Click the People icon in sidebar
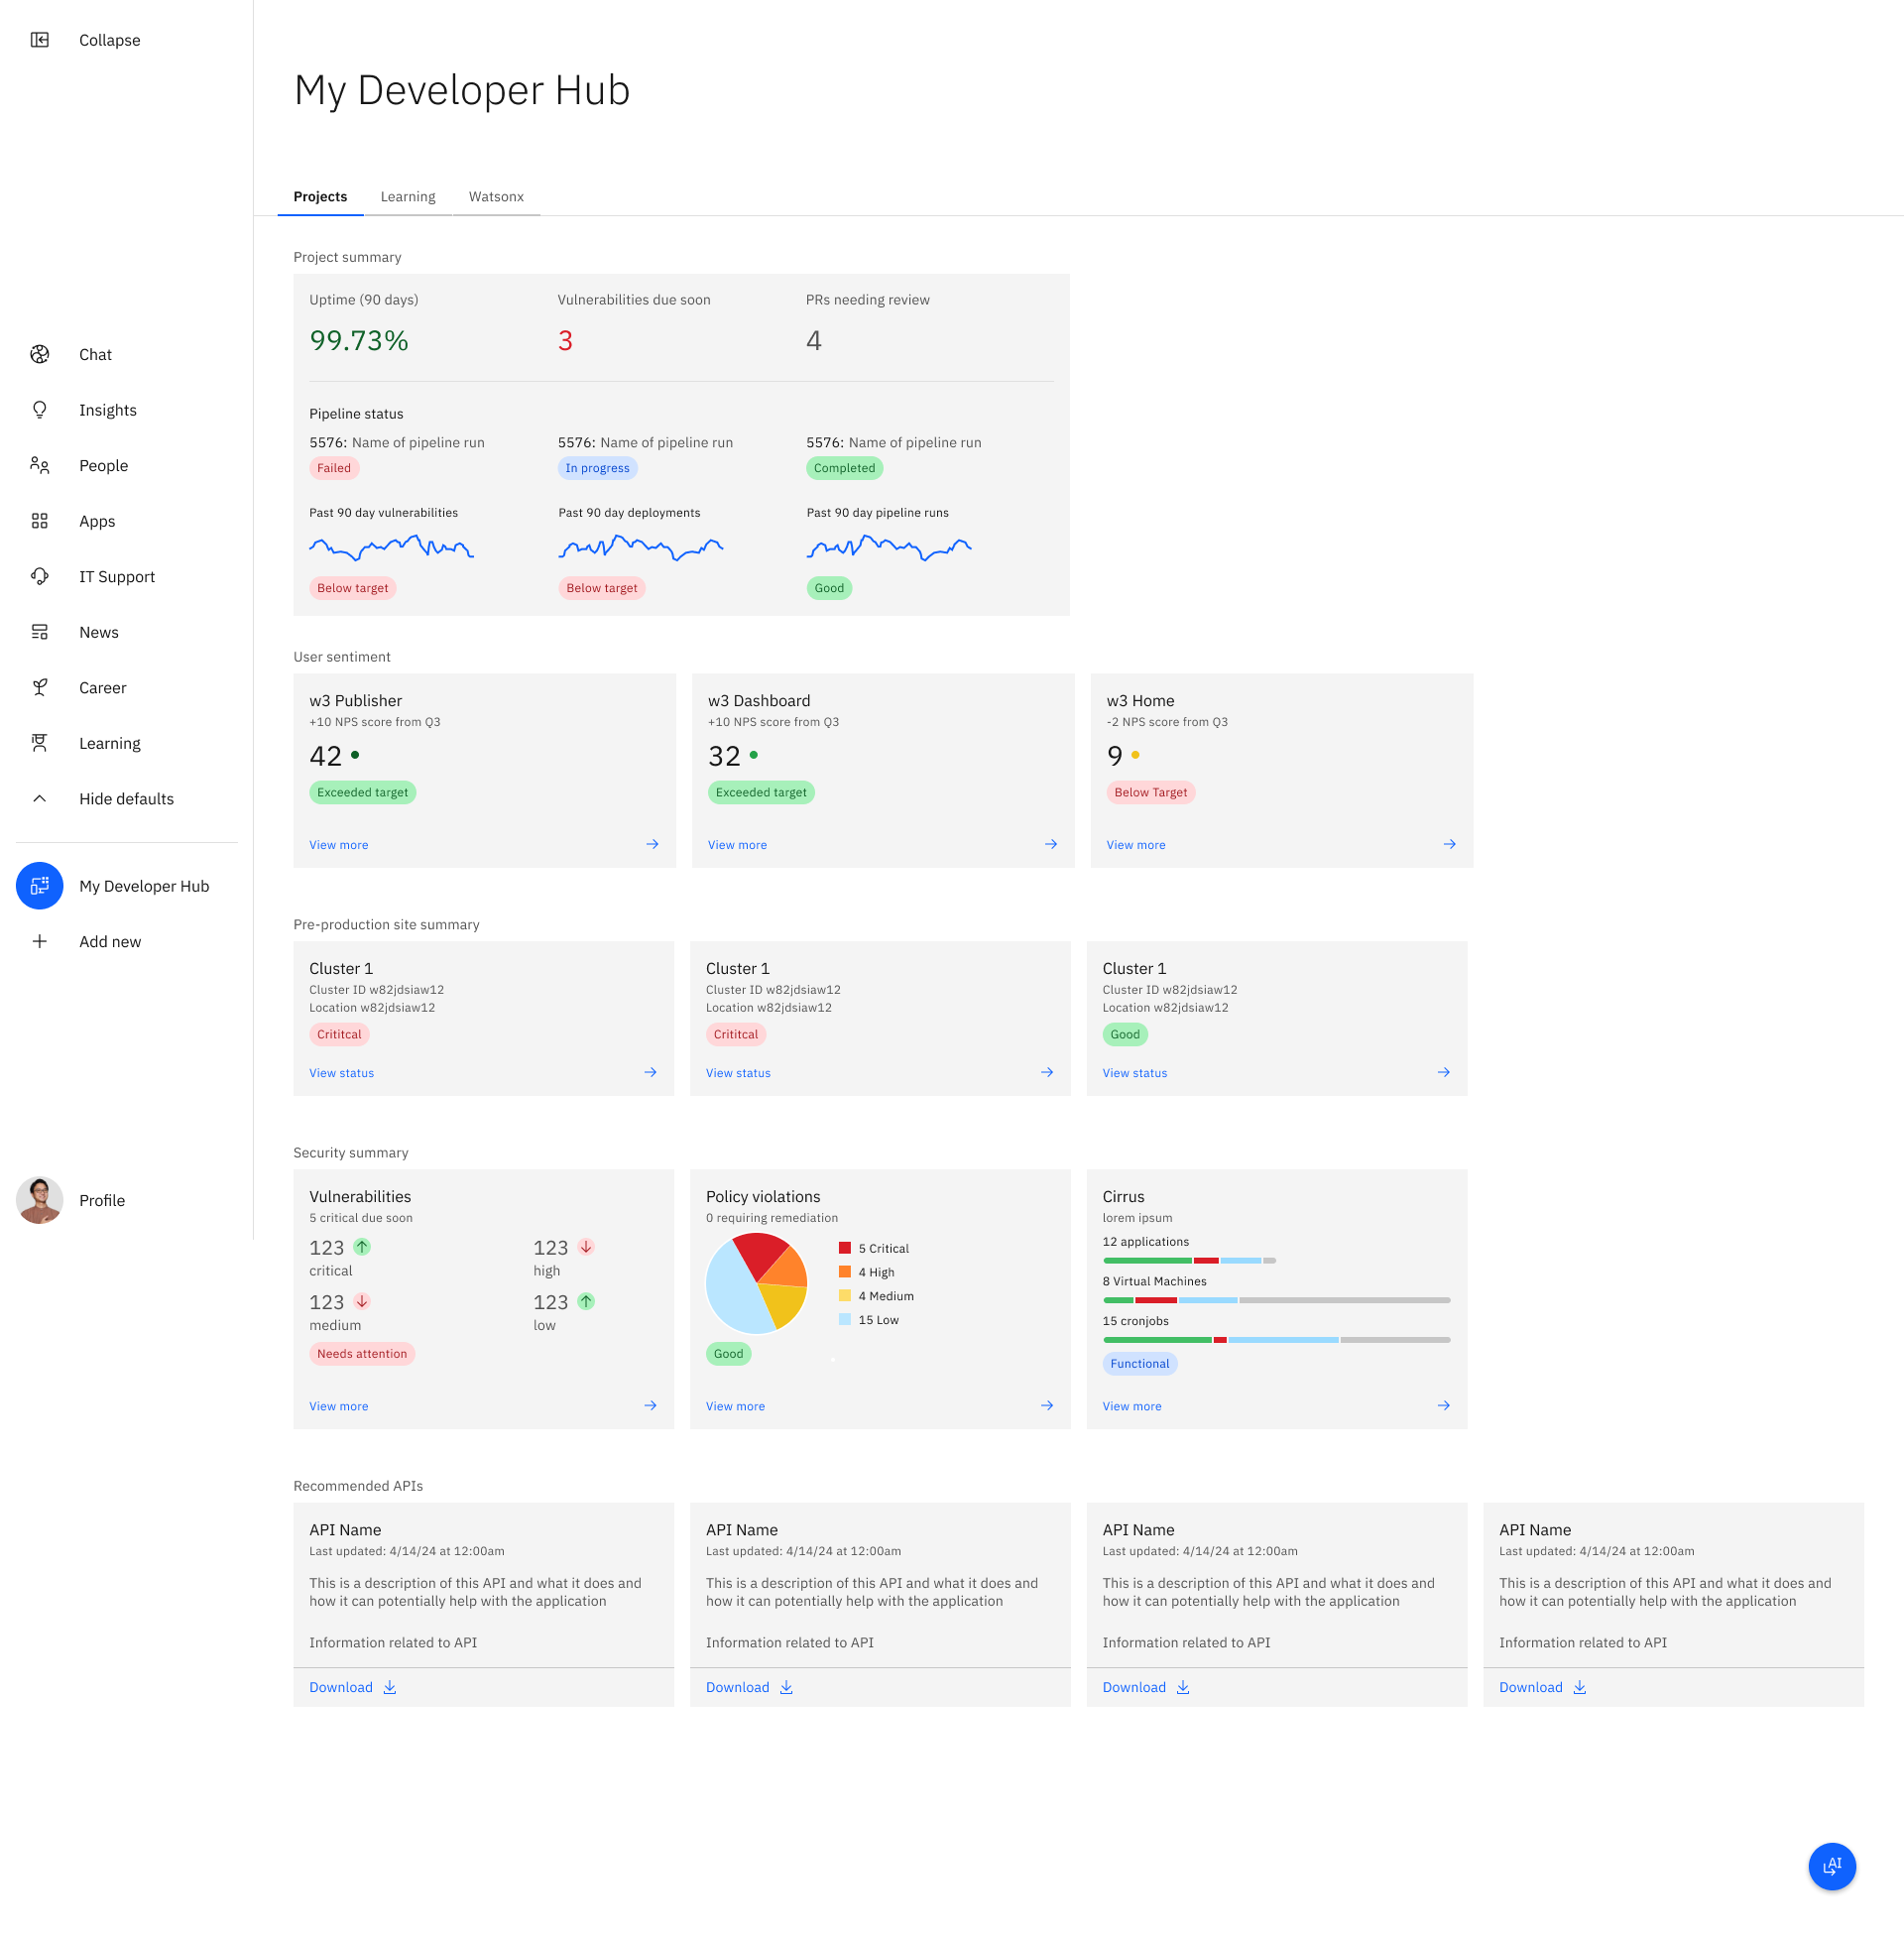The image size is (1904, 1938). [40, 465]
